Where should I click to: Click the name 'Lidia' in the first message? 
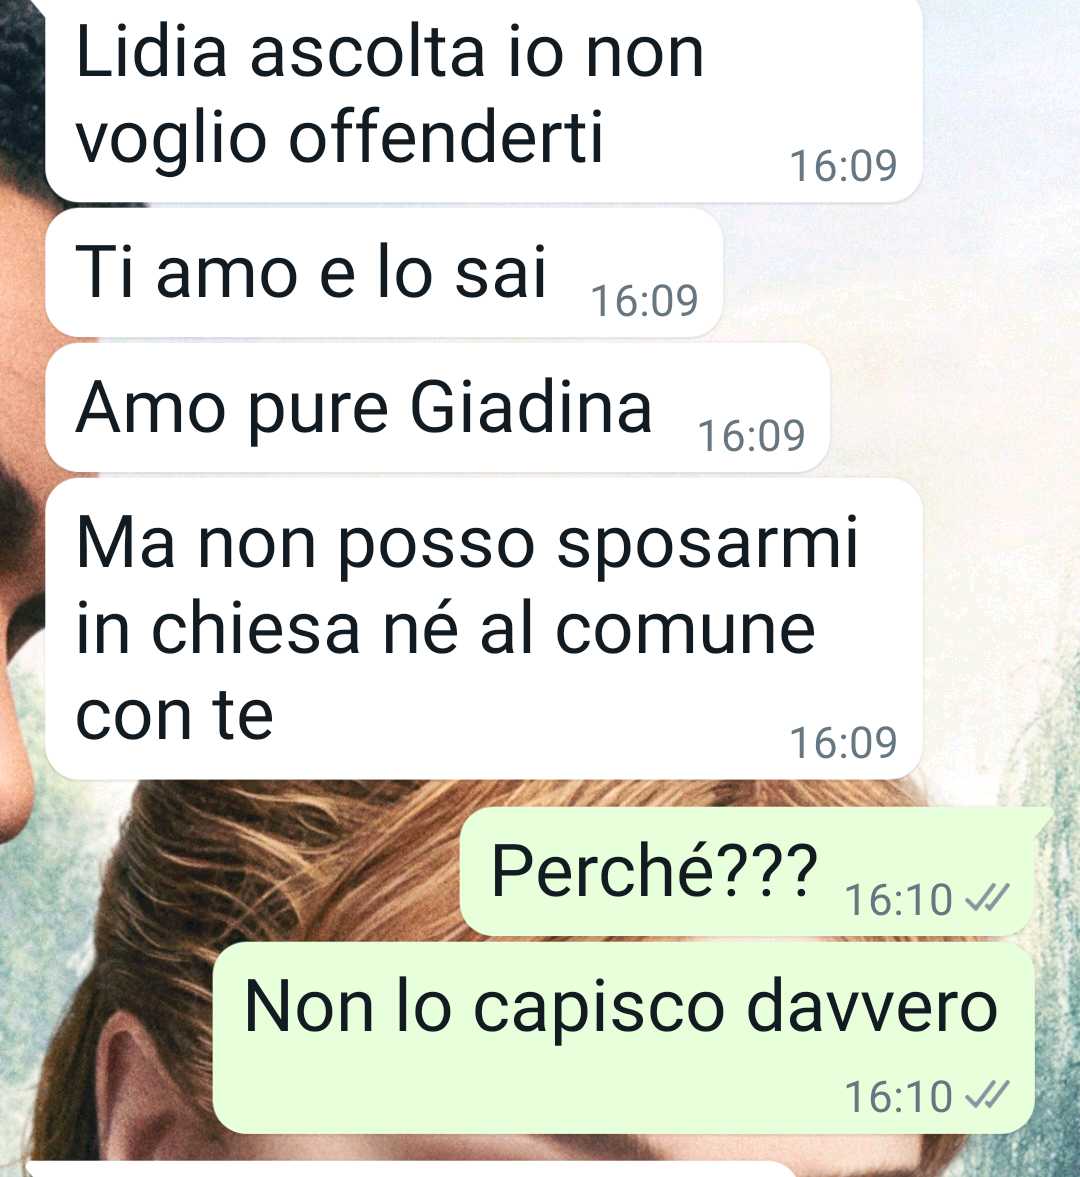[x=151, y=53]
